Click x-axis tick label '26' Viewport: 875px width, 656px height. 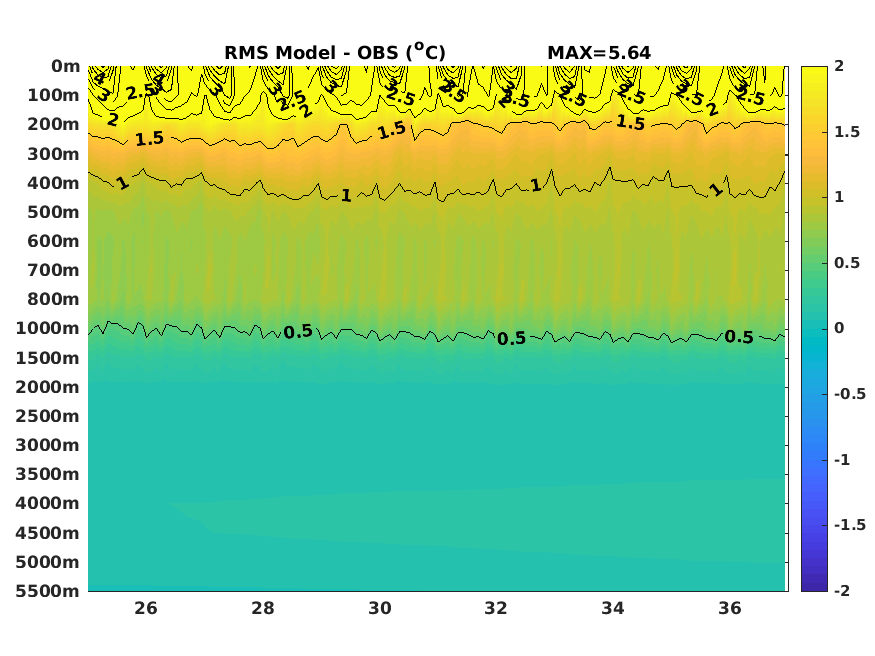point(146,608)
